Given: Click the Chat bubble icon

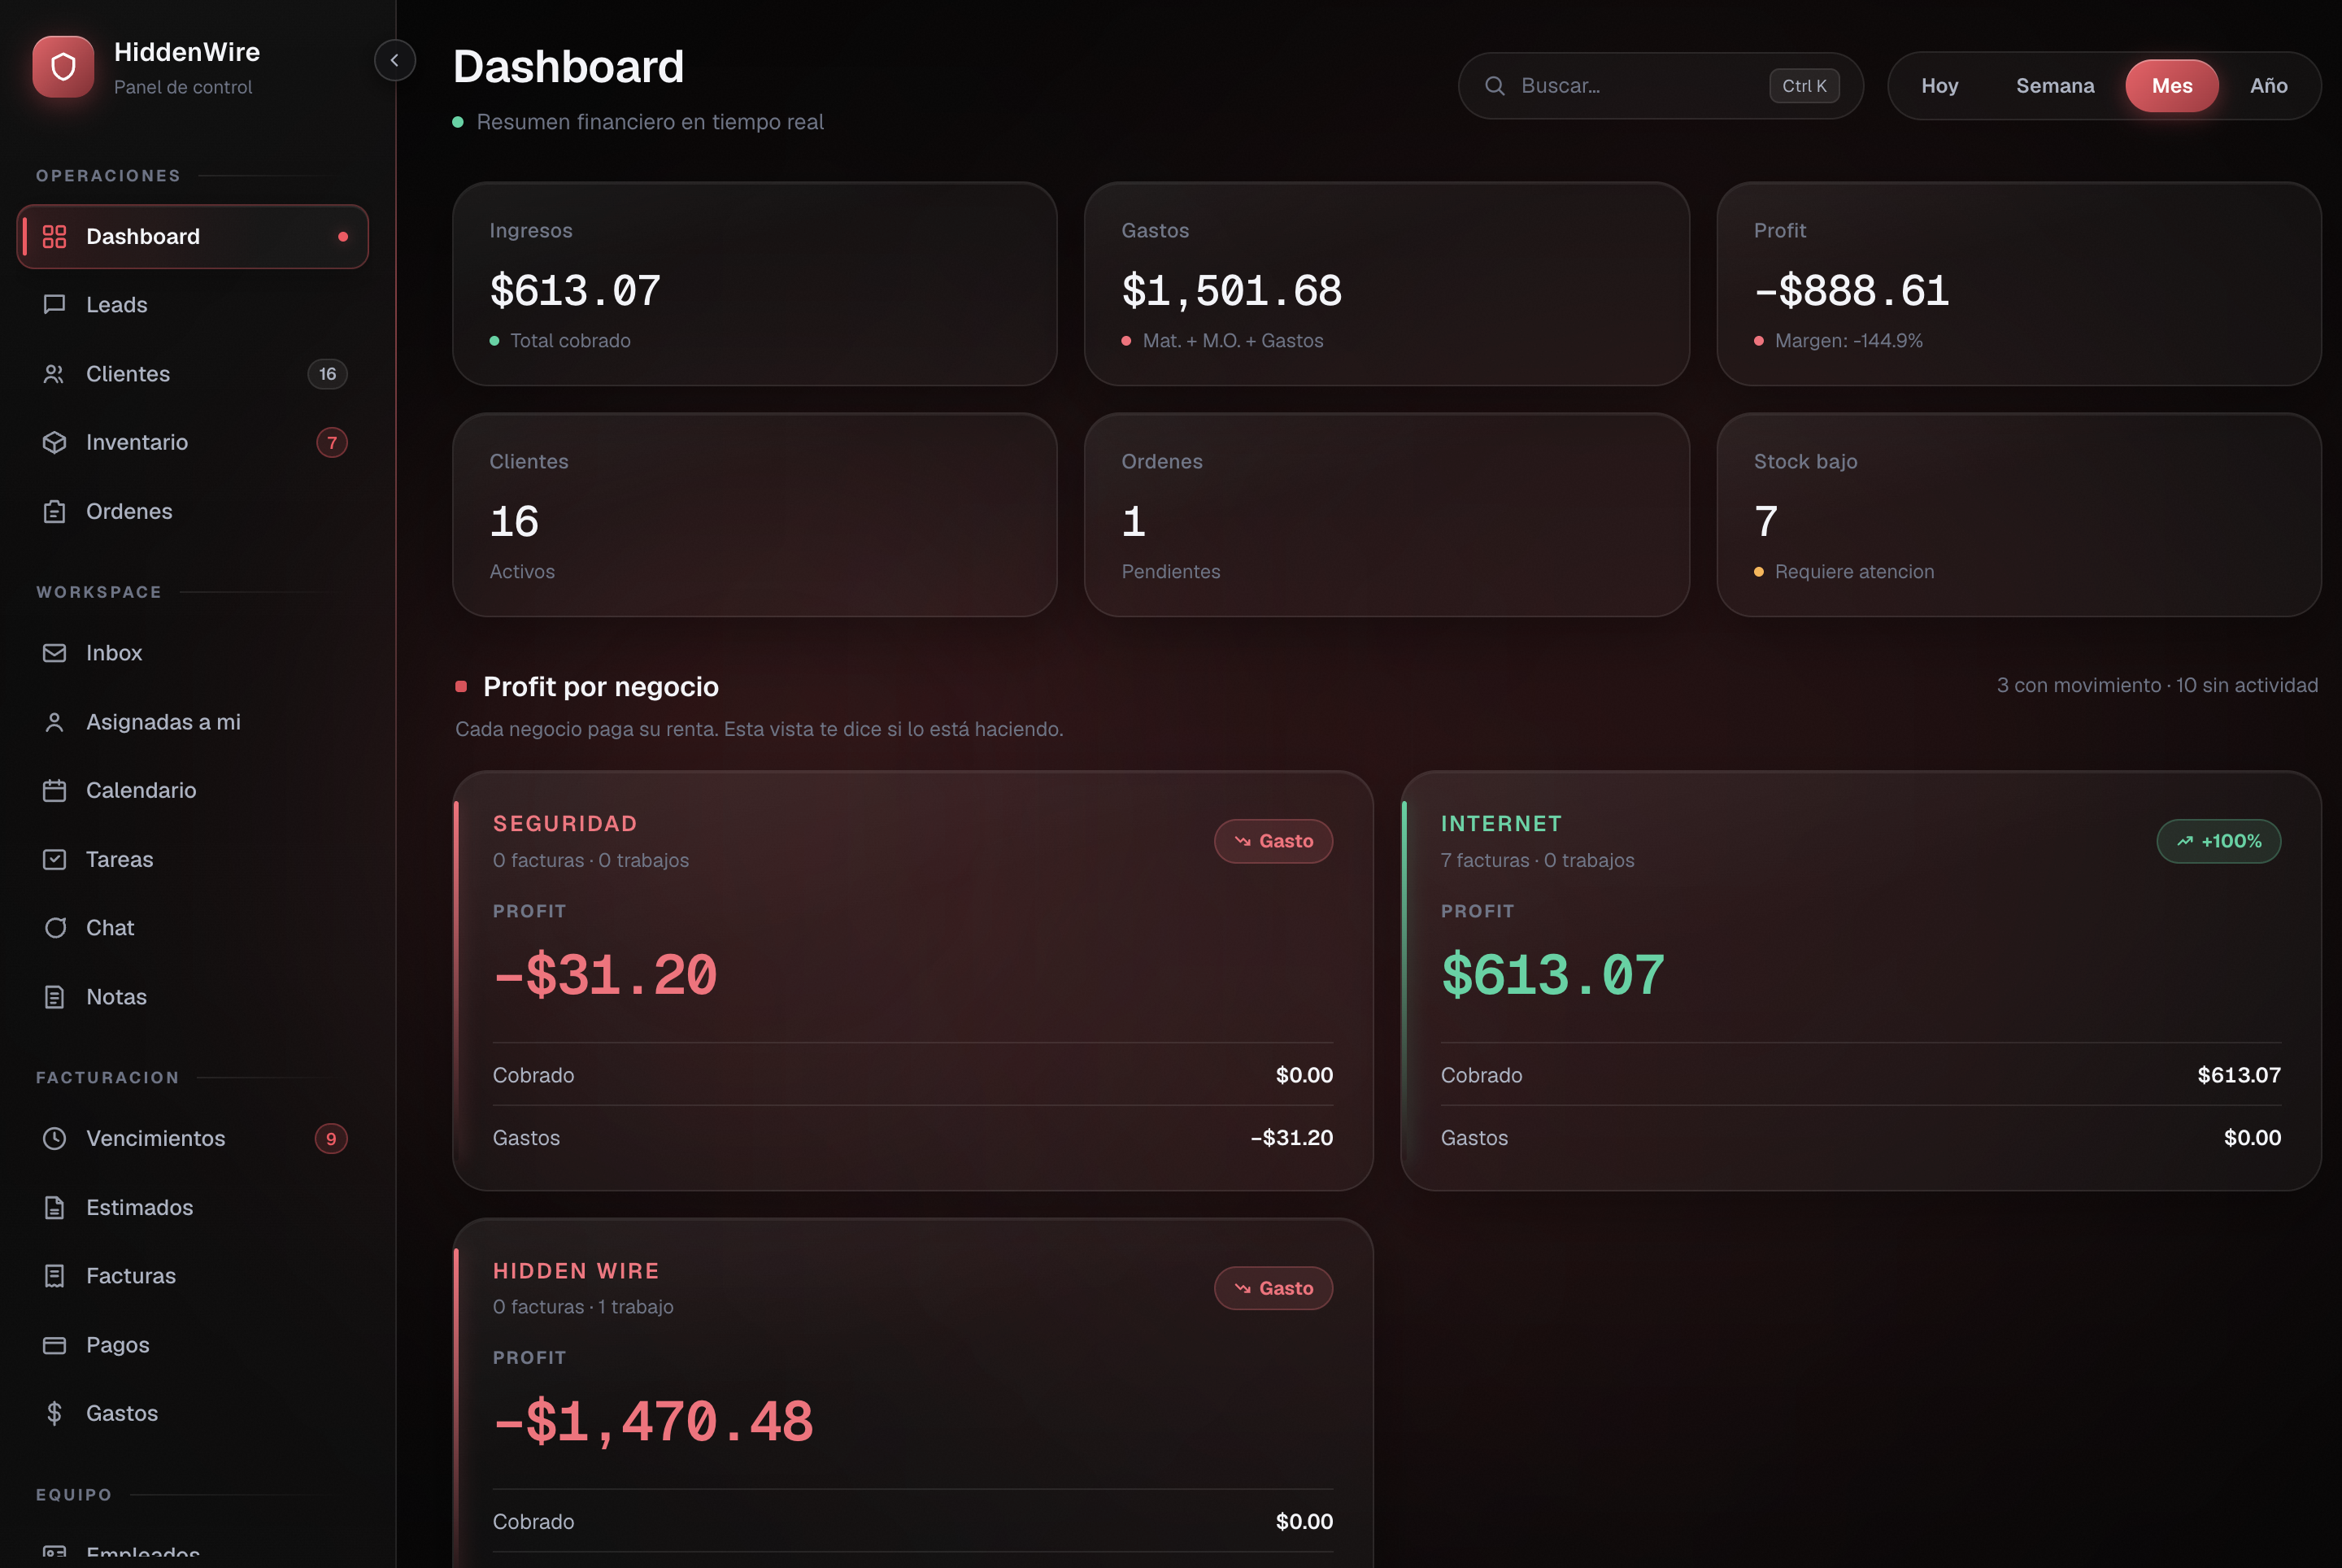Looking at the screenshot, I should click(54, 928).
